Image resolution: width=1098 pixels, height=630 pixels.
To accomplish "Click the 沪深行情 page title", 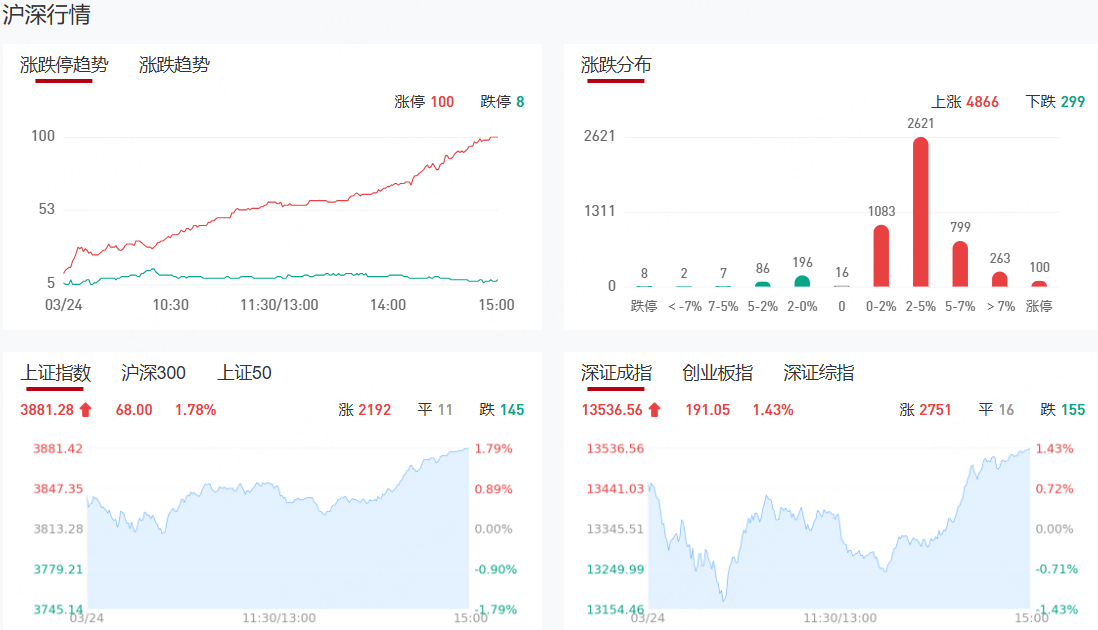I will click(46, 16).
